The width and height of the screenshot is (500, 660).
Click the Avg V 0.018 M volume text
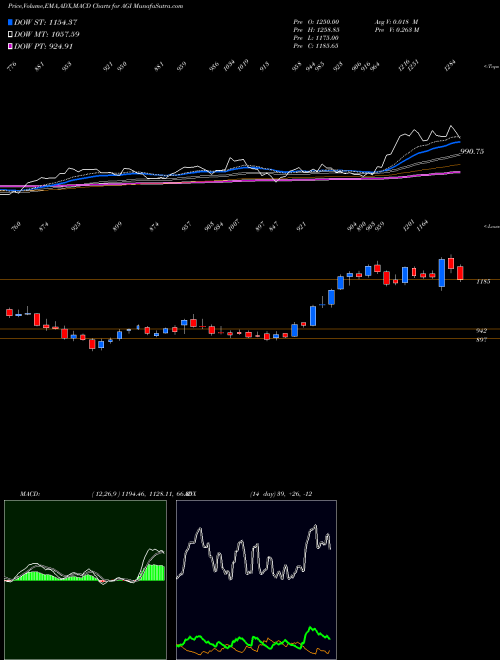coord(396,21)
